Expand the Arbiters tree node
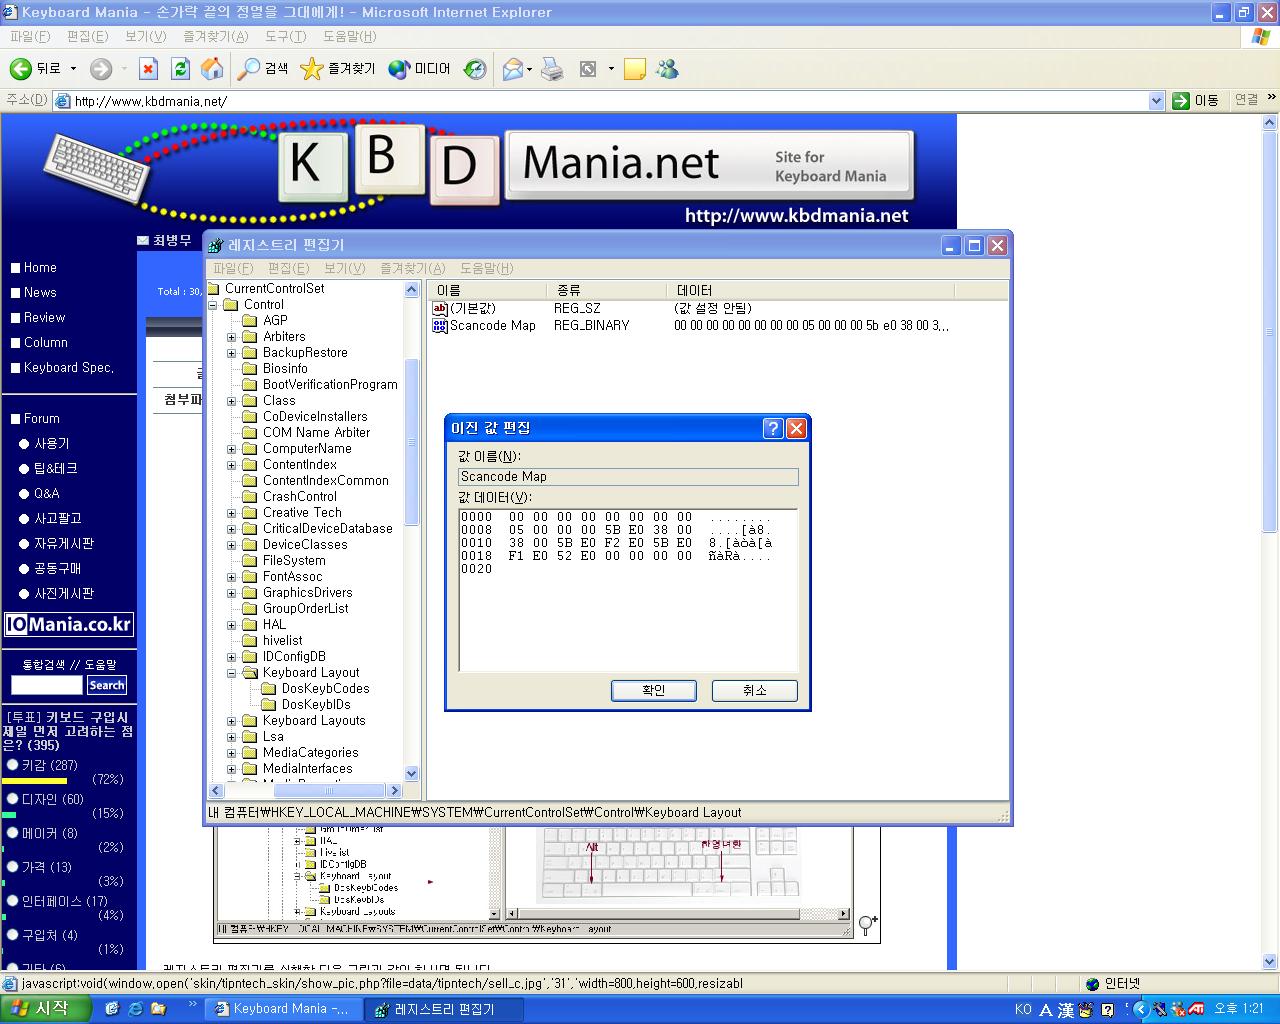1280x1024 pixels. (x=232, y=337)
